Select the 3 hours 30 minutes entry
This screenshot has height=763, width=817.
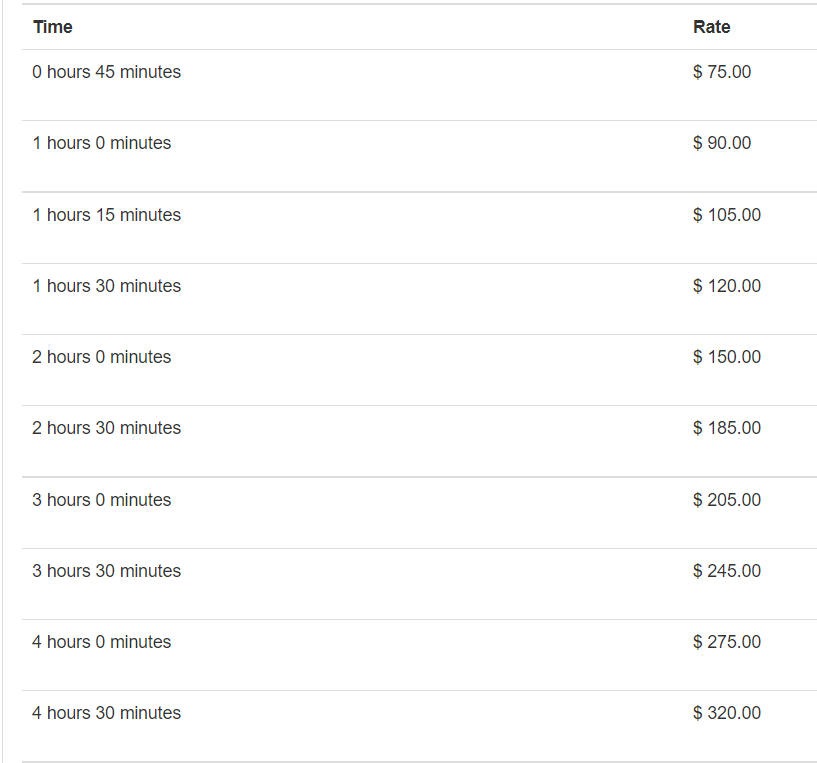107,571
